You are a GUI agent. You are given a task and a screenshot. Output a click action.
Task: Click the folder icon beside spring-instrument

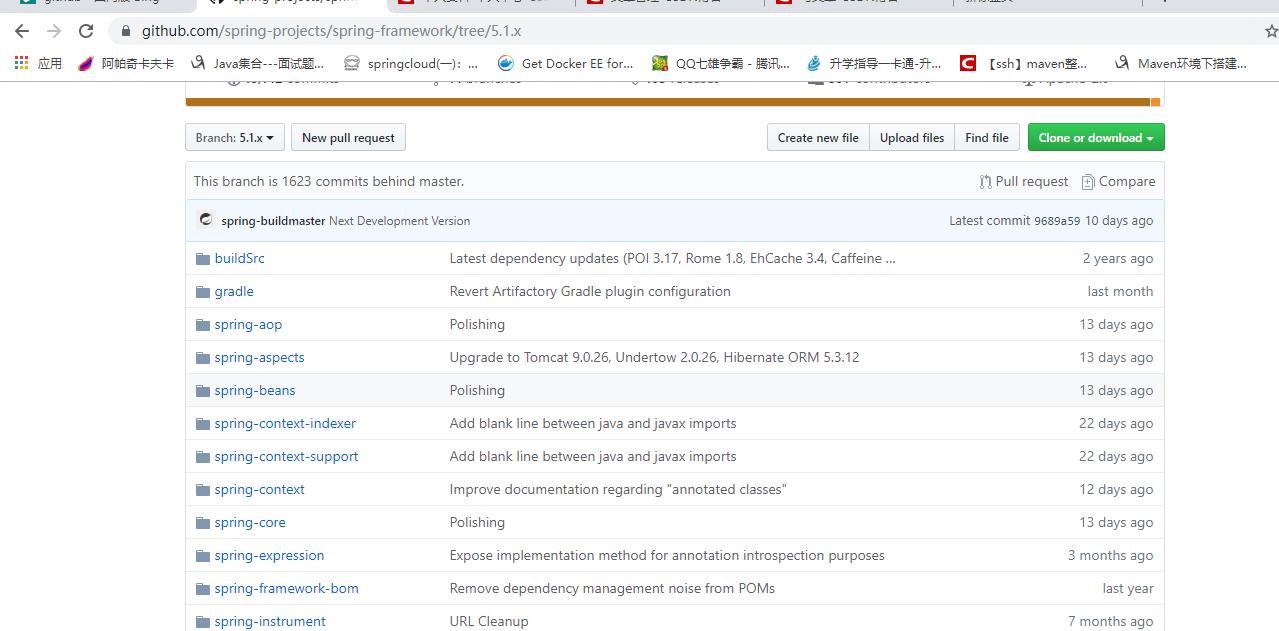click(203, 621)
